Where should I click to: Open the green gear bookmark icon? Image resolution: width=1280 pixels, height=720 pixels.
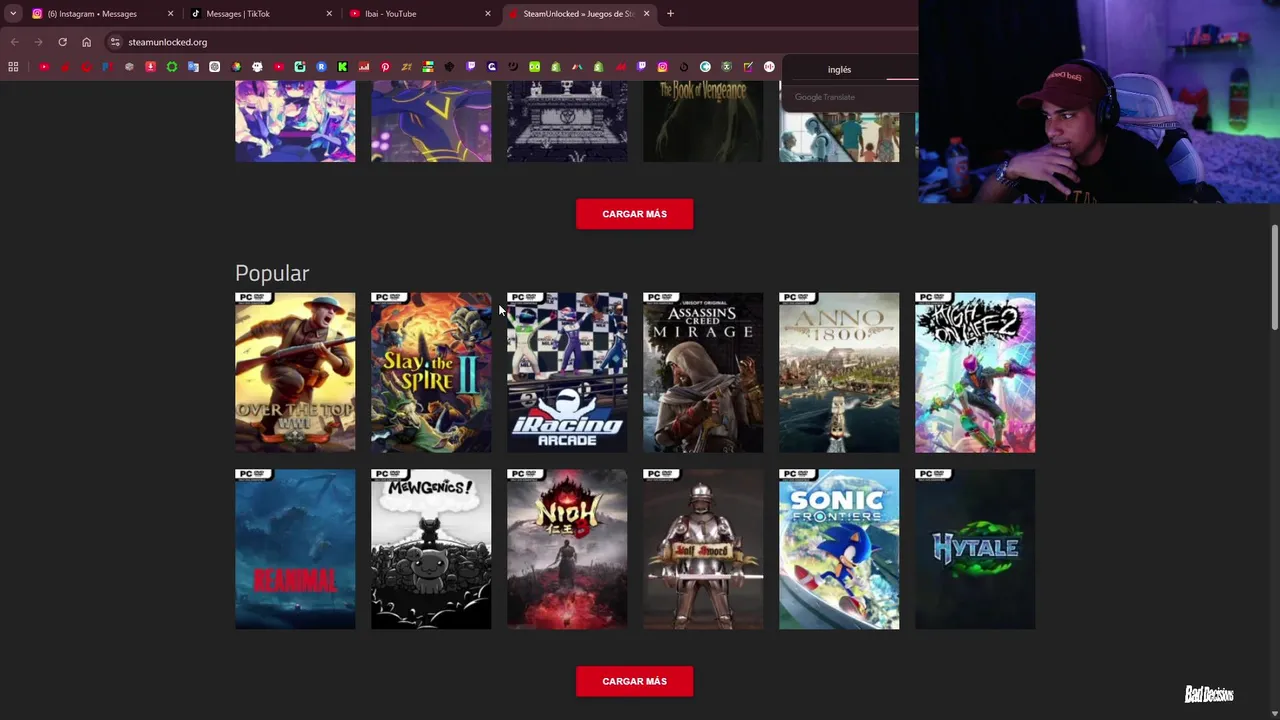(172, 67)
